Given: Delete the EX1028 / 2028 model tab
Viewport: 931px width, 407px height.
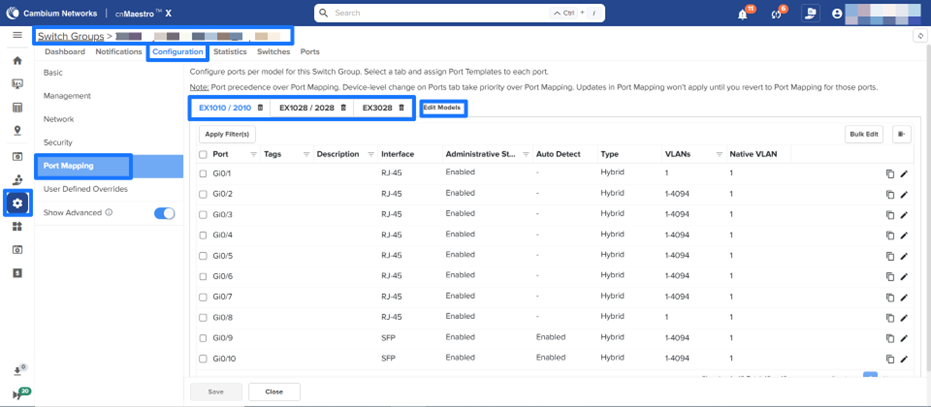Looking at the screenshot, I should click(x=343, y=108).
